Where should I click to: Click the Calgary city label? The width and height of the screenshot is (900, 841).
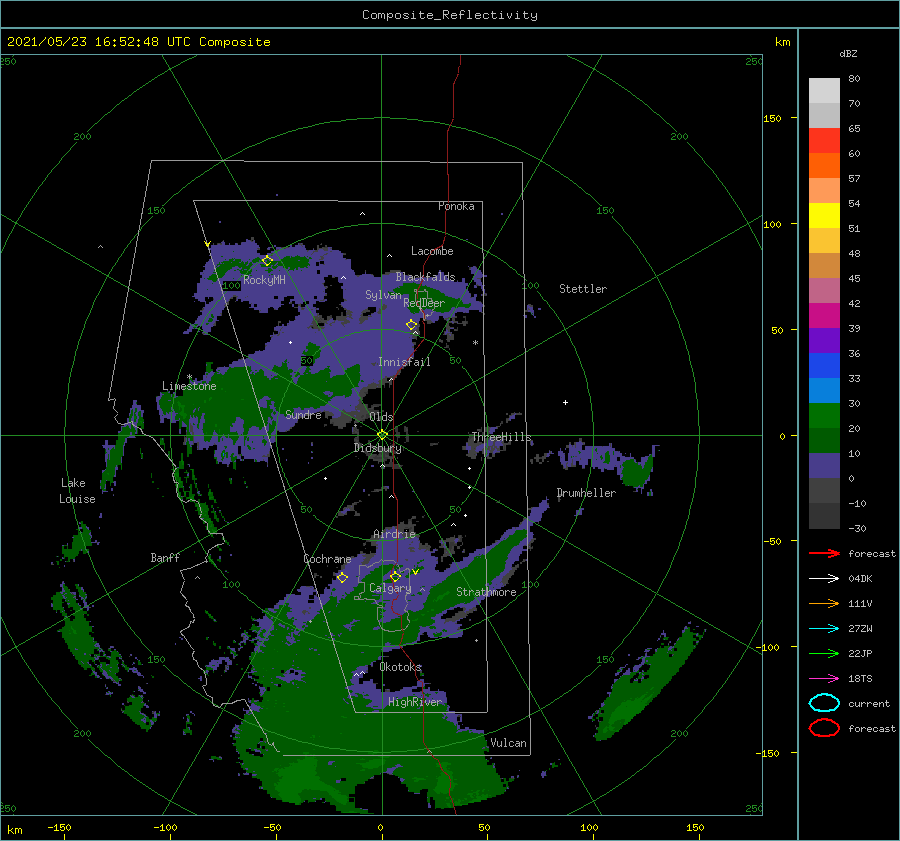pos(390,588)
